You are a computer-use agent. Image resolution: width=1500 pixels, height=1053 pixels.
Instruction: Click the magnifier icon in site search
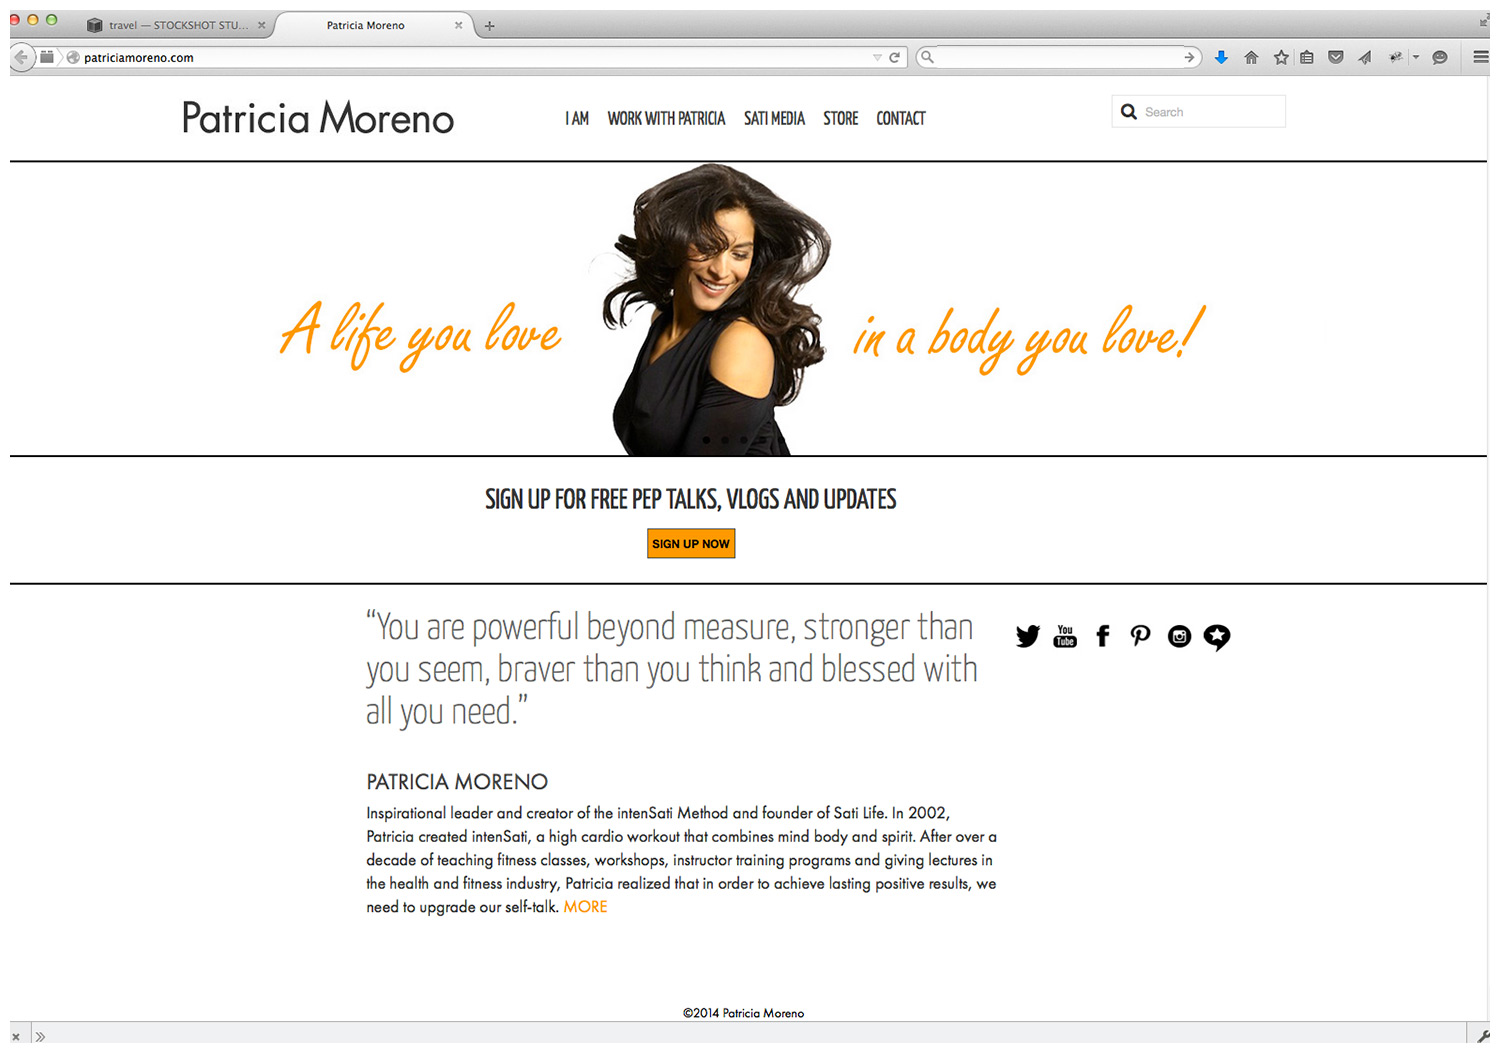click(1128, 112)
